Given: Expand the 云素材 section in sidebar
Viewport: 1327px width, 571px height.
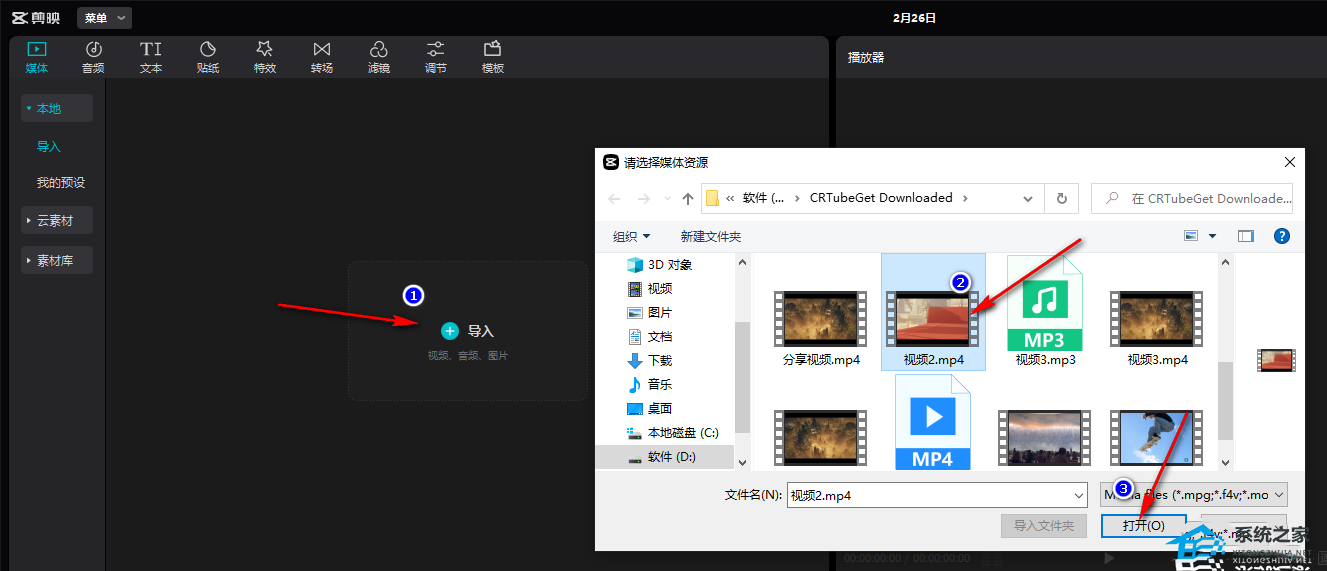Looking at the screenshot, I should (x=56, y=221).
